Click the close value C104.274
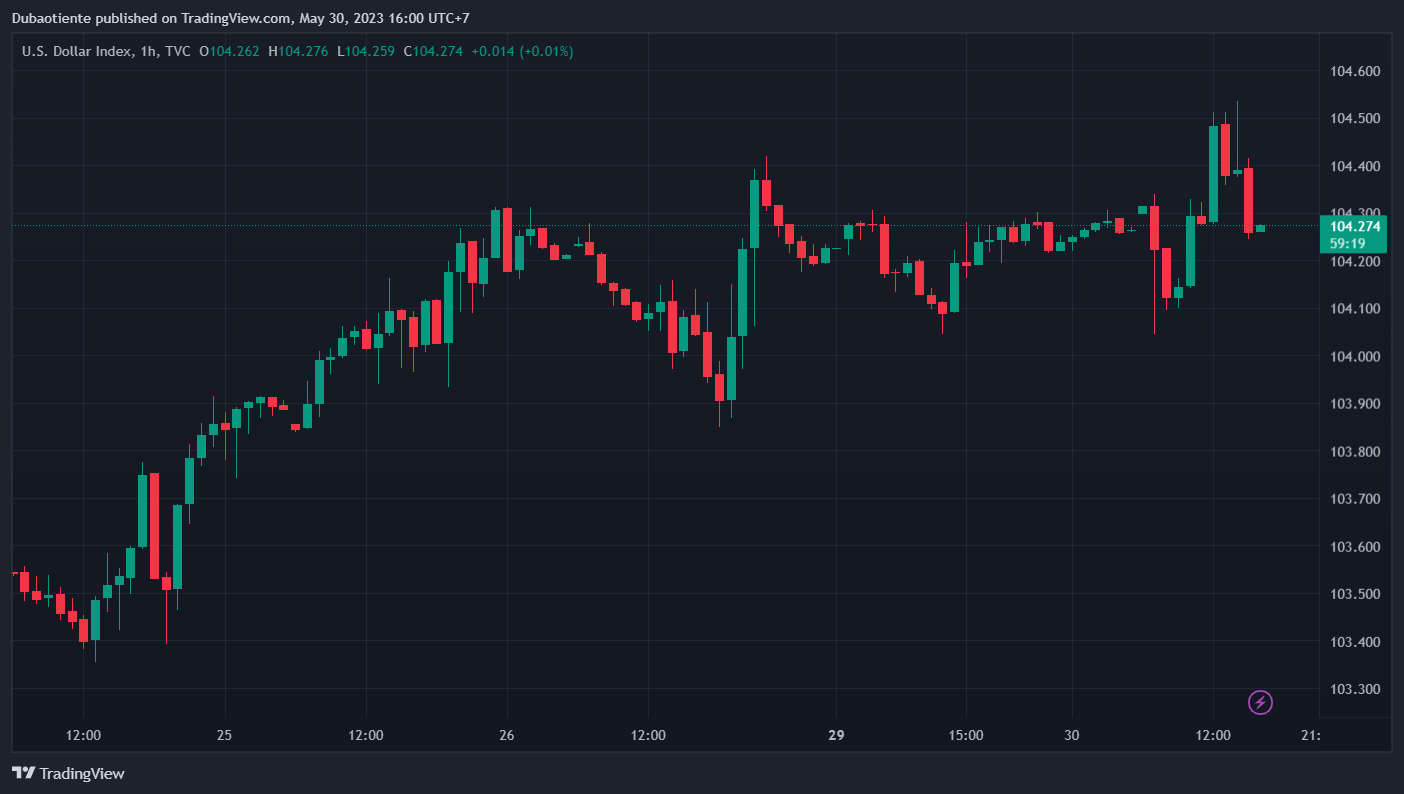Image resolution: width=1404 pixels, height=794 pixels. point(433,51)
